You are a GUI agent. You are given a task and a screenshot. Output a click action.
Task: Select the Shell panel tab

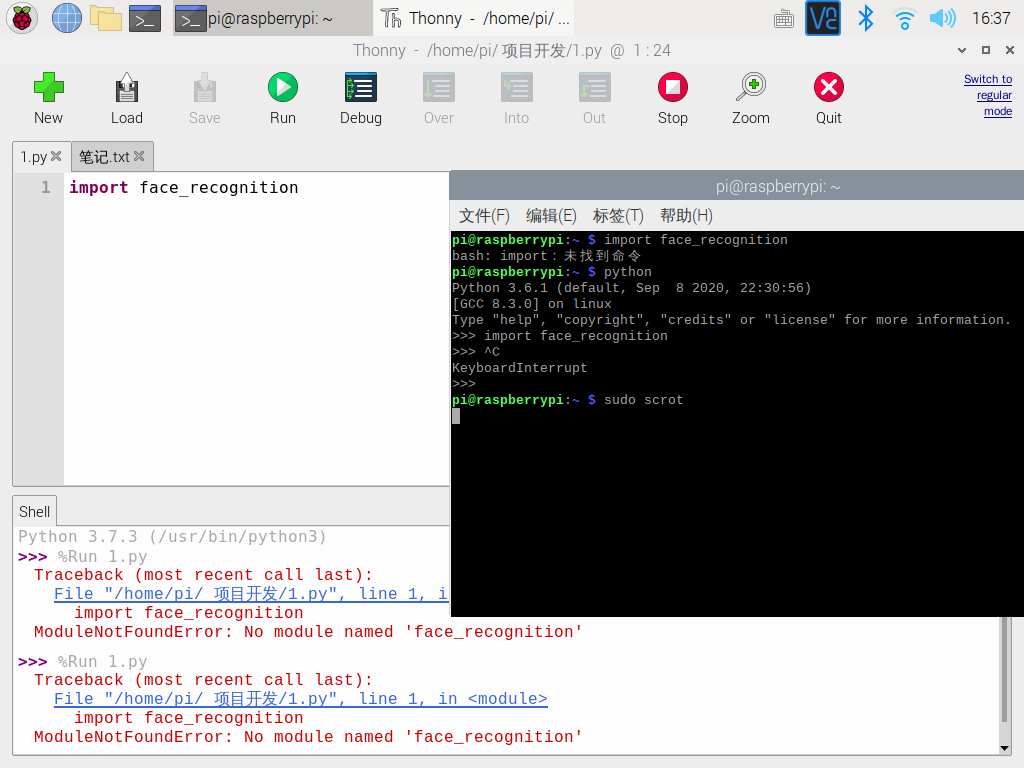click(x=35, y=511)
